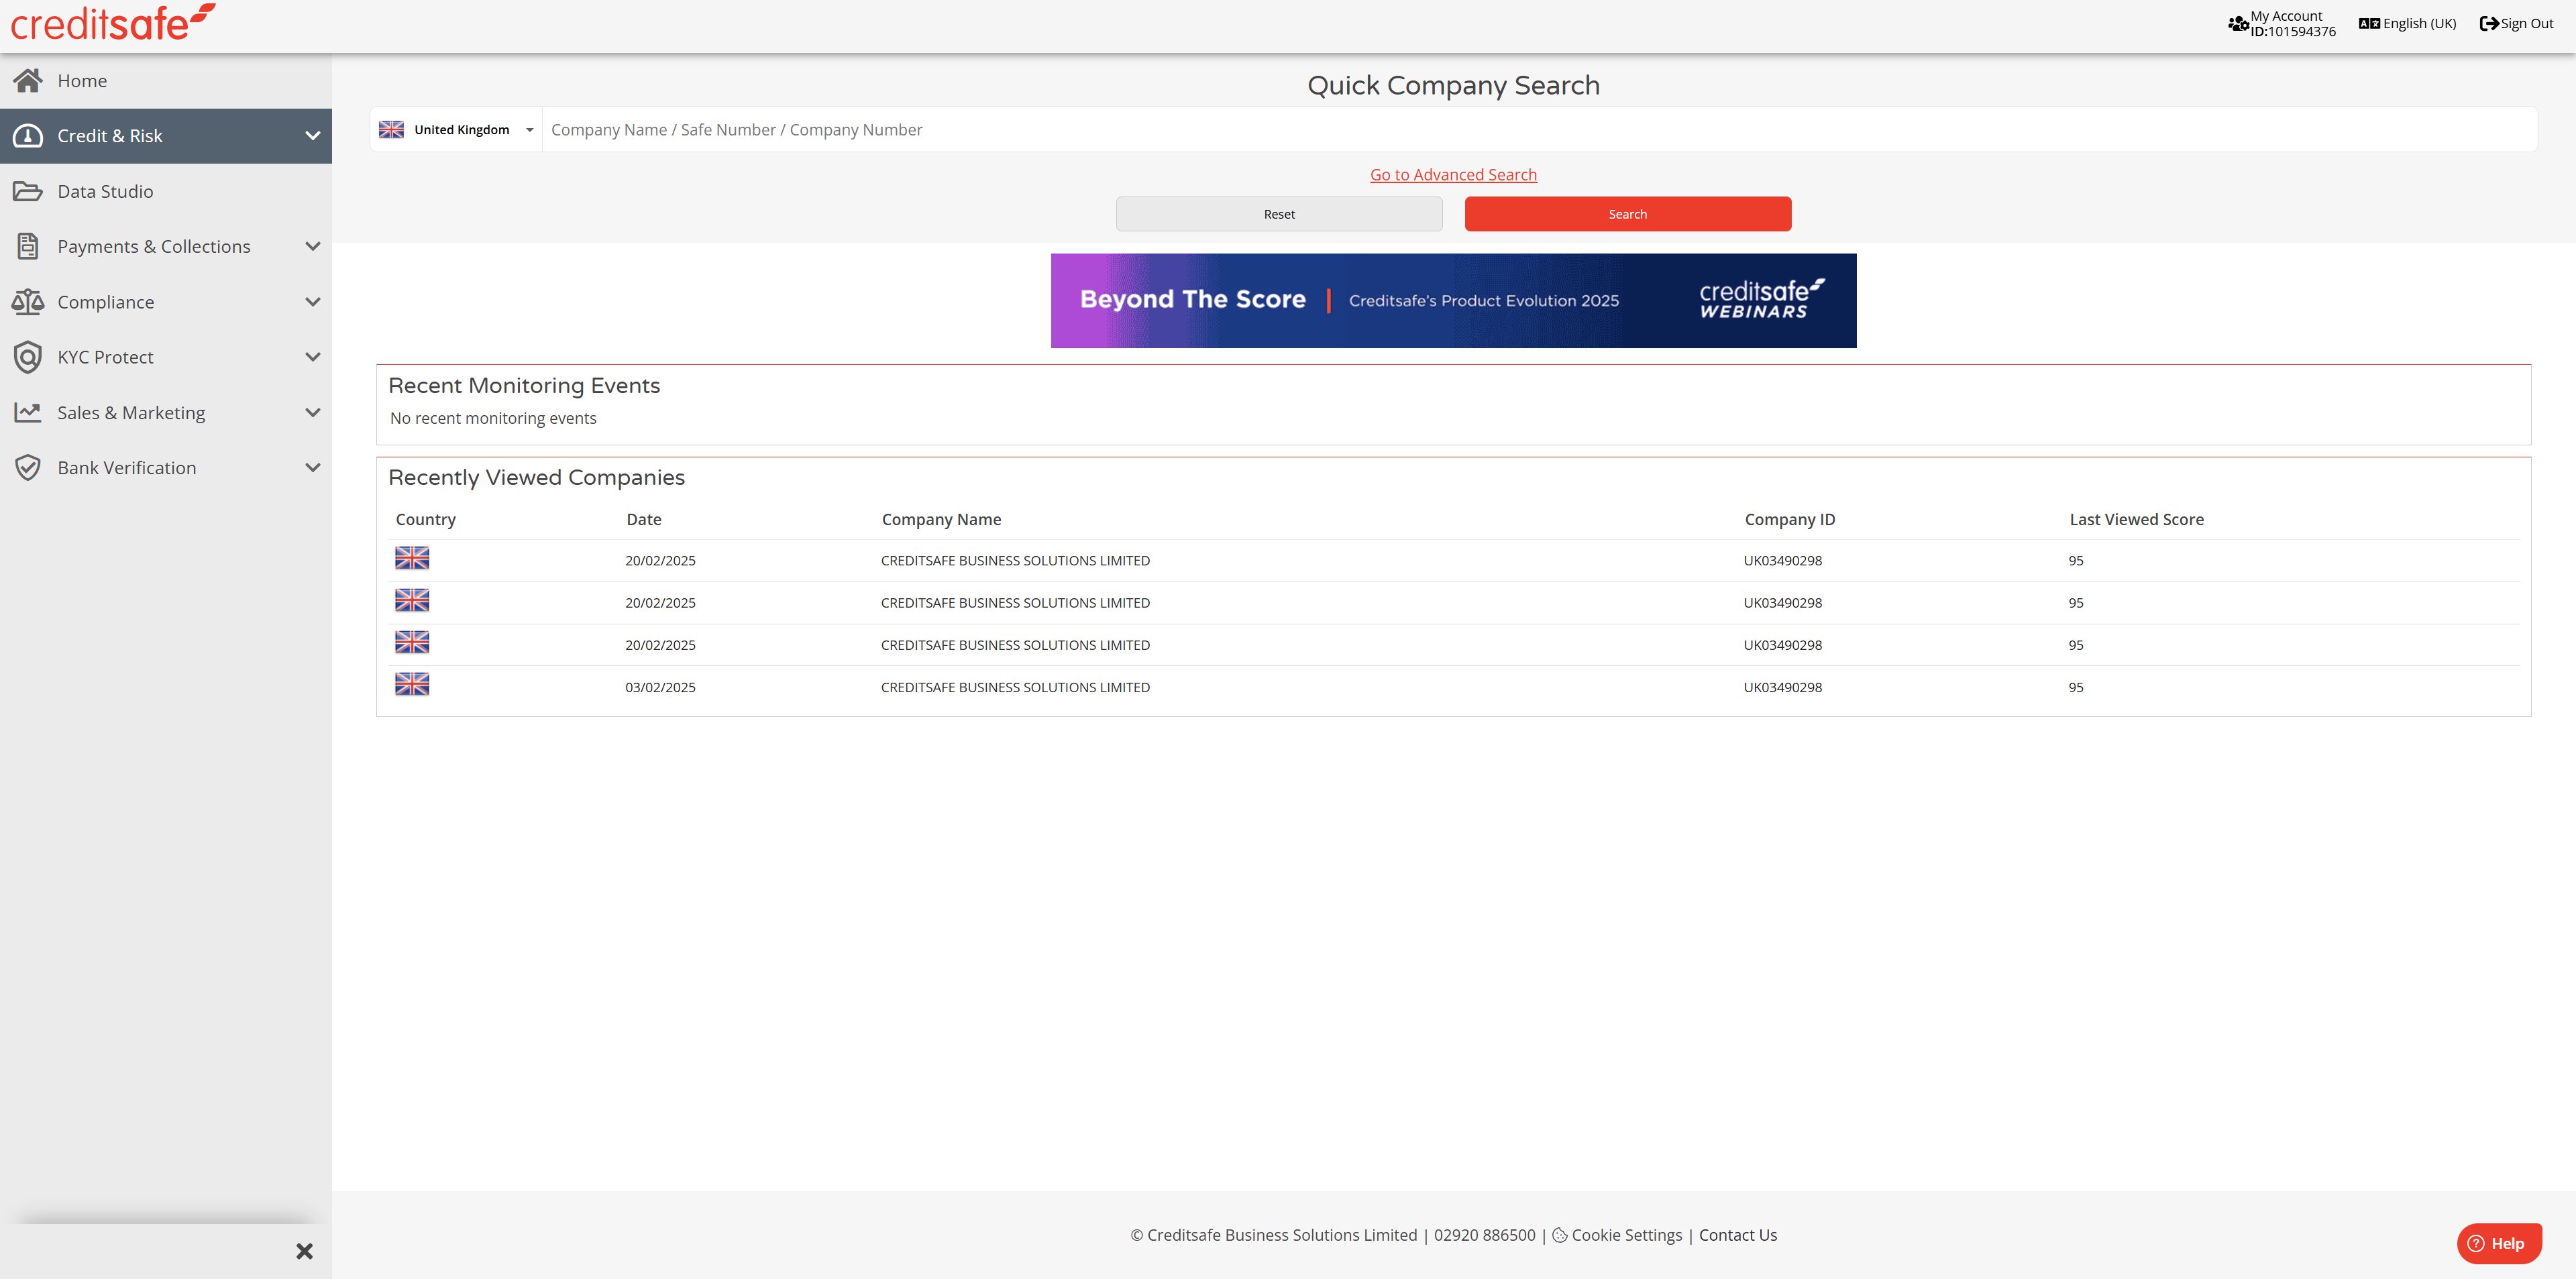The image size is (2576, 1279).
Task: Expand the Bank Verification chevron
Action: (x=313, y=468)
